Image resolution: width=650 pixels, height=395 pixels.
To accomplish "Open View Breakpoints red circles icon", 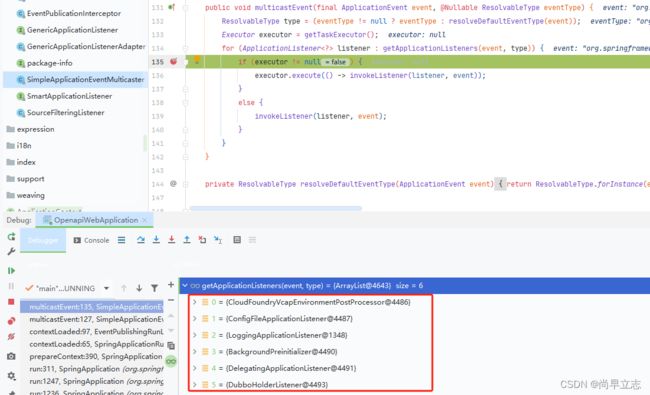I will click(11, 321).
